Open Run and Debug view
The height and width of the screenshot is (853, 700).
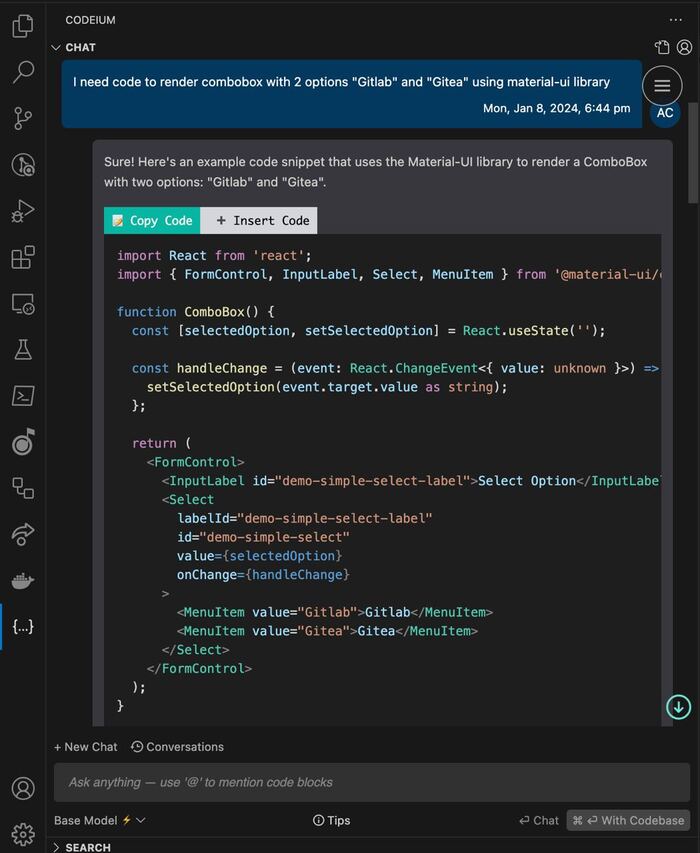coord(22,211)
